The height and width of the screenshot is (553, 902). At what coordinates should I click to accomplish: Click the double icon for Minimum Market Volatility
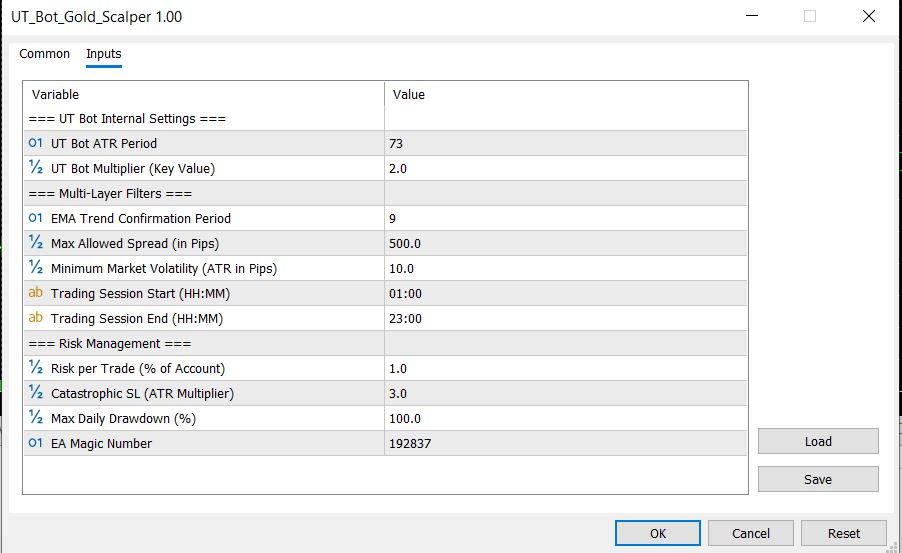pyautogui.click(x=36, y=268)
